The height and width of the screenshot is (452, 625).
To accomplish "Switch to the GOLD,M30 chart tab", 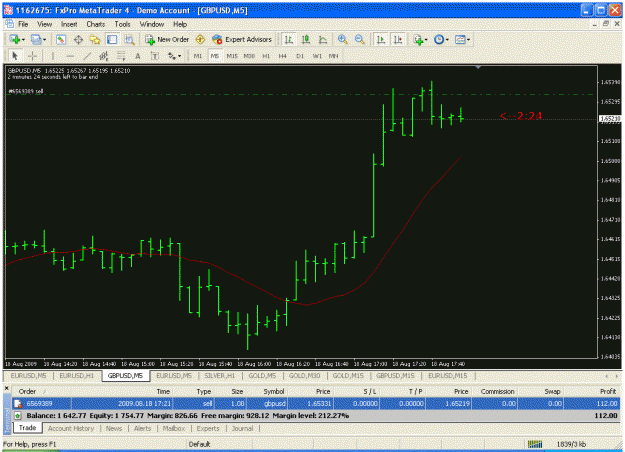I will pos(305,376).
